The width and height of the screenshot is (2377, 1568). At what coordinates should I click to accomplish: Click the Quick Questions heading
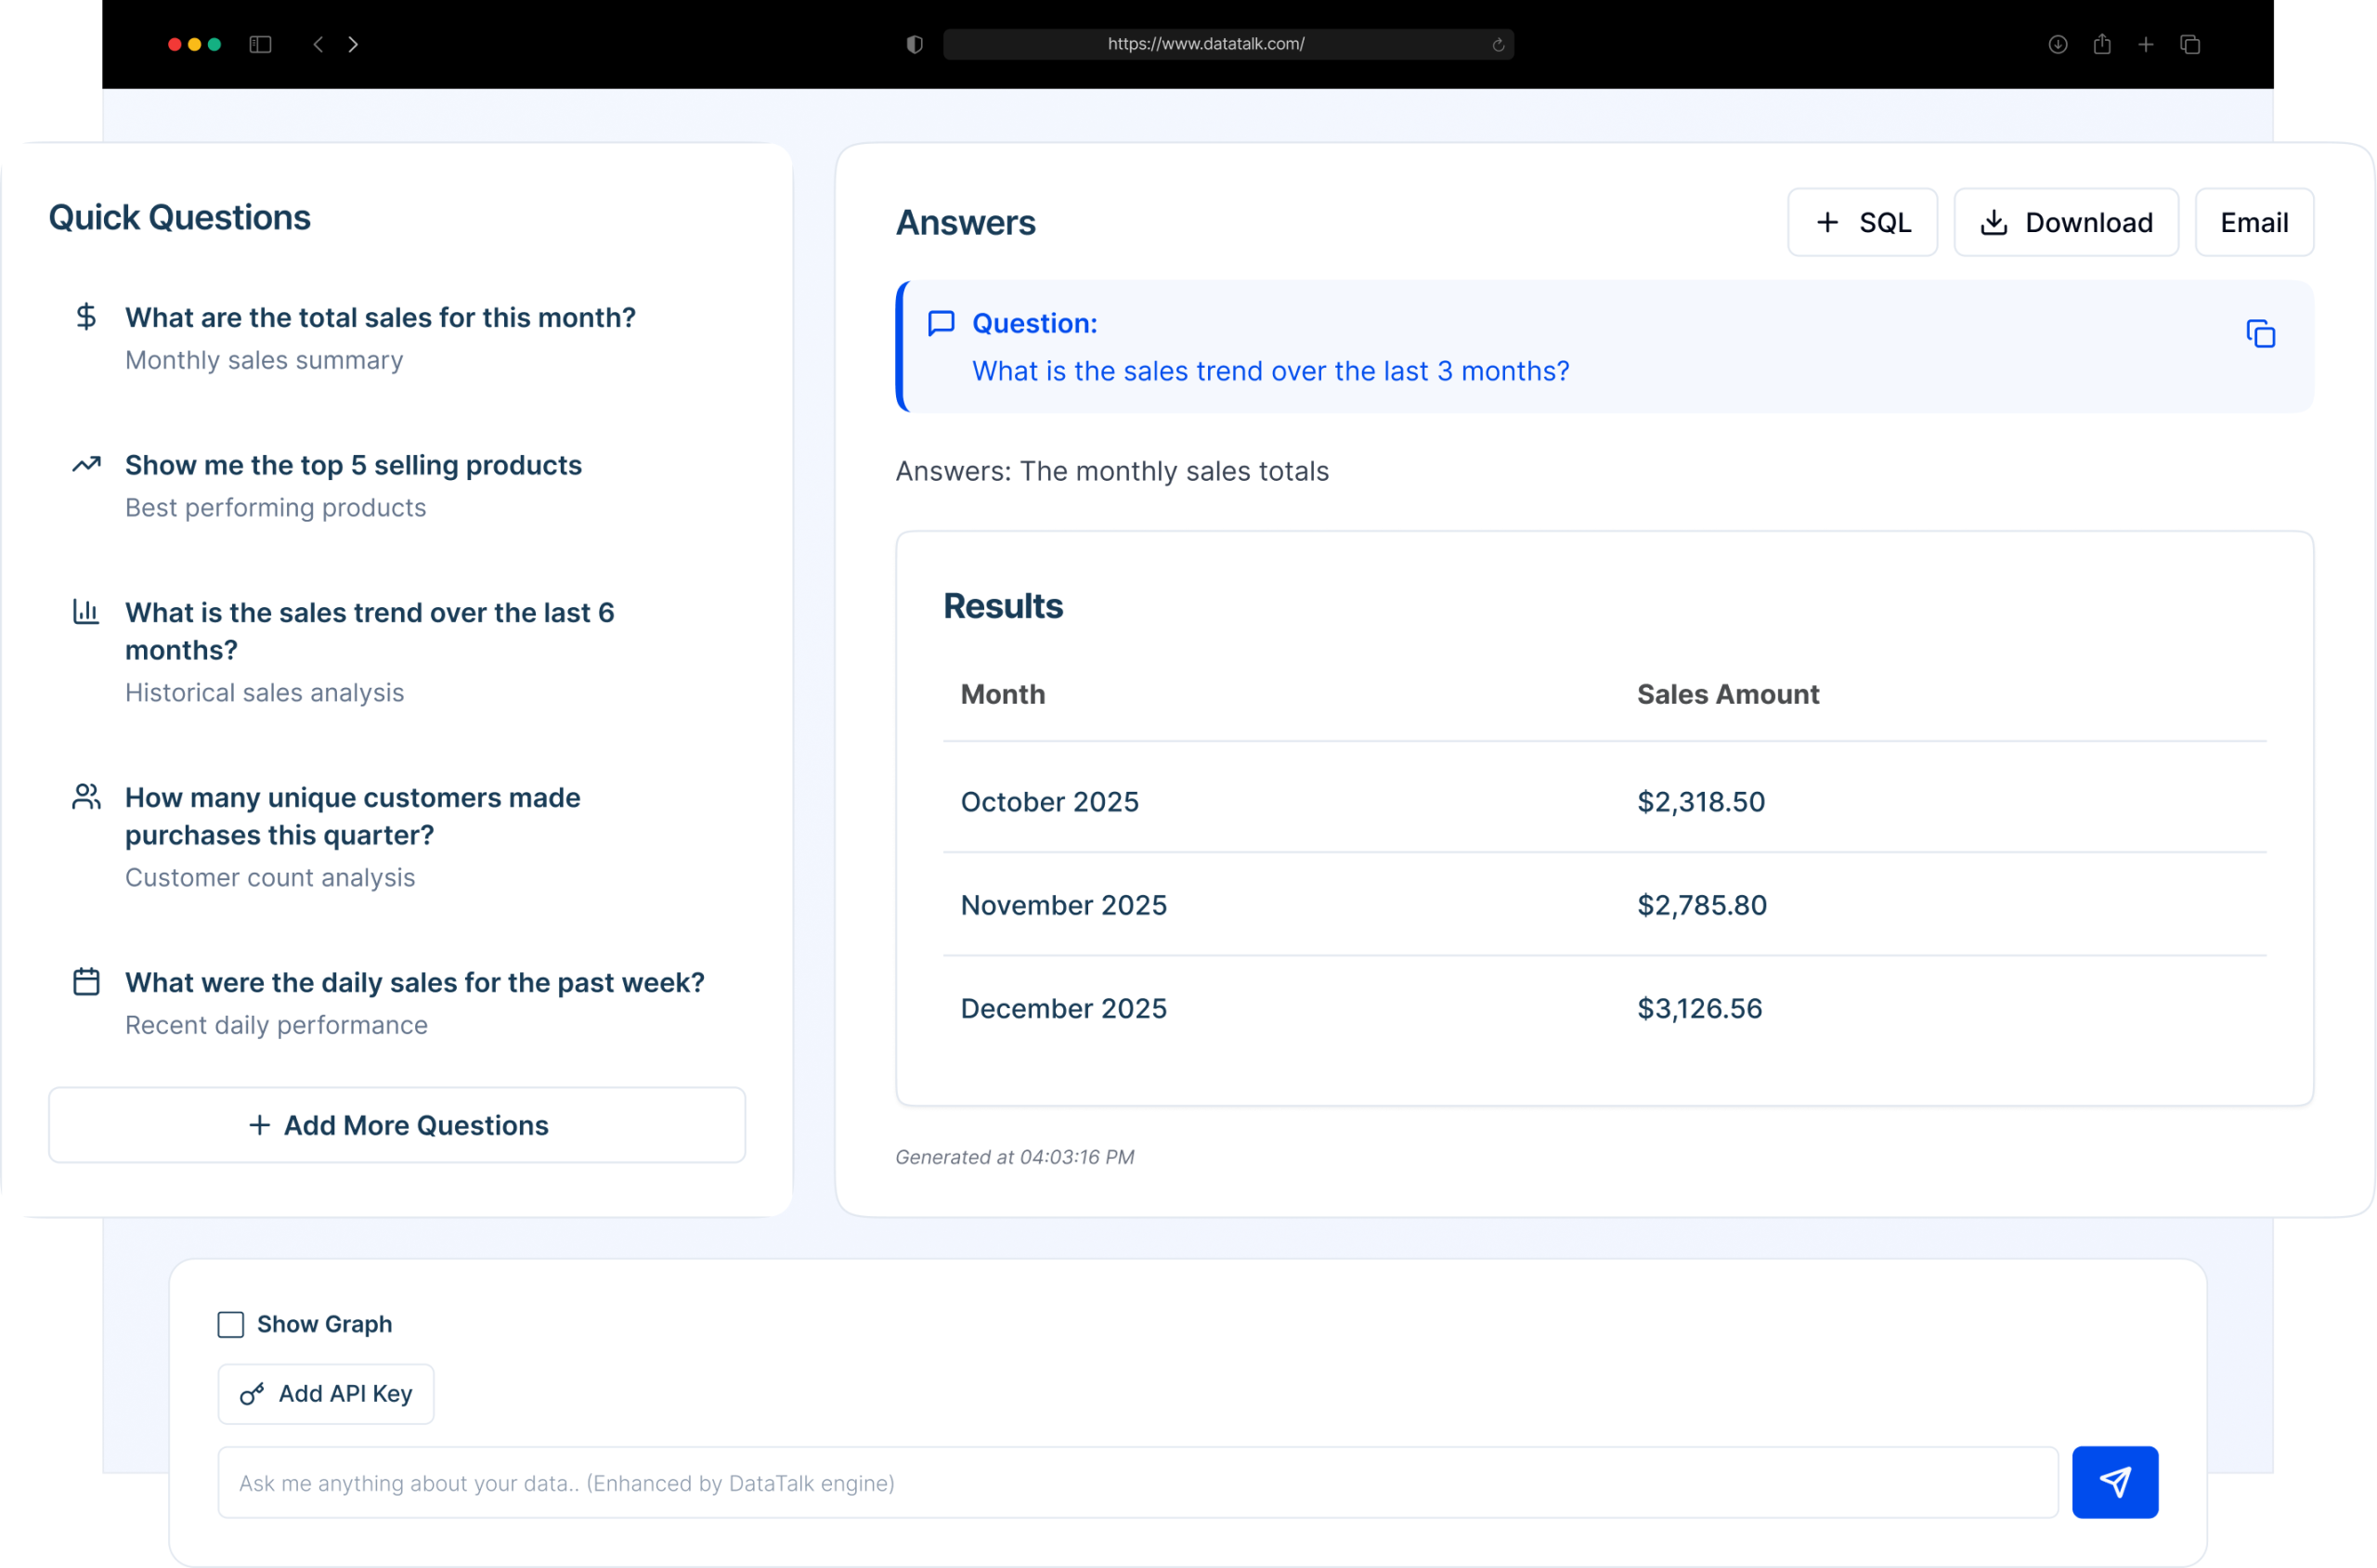pos(179,217)
